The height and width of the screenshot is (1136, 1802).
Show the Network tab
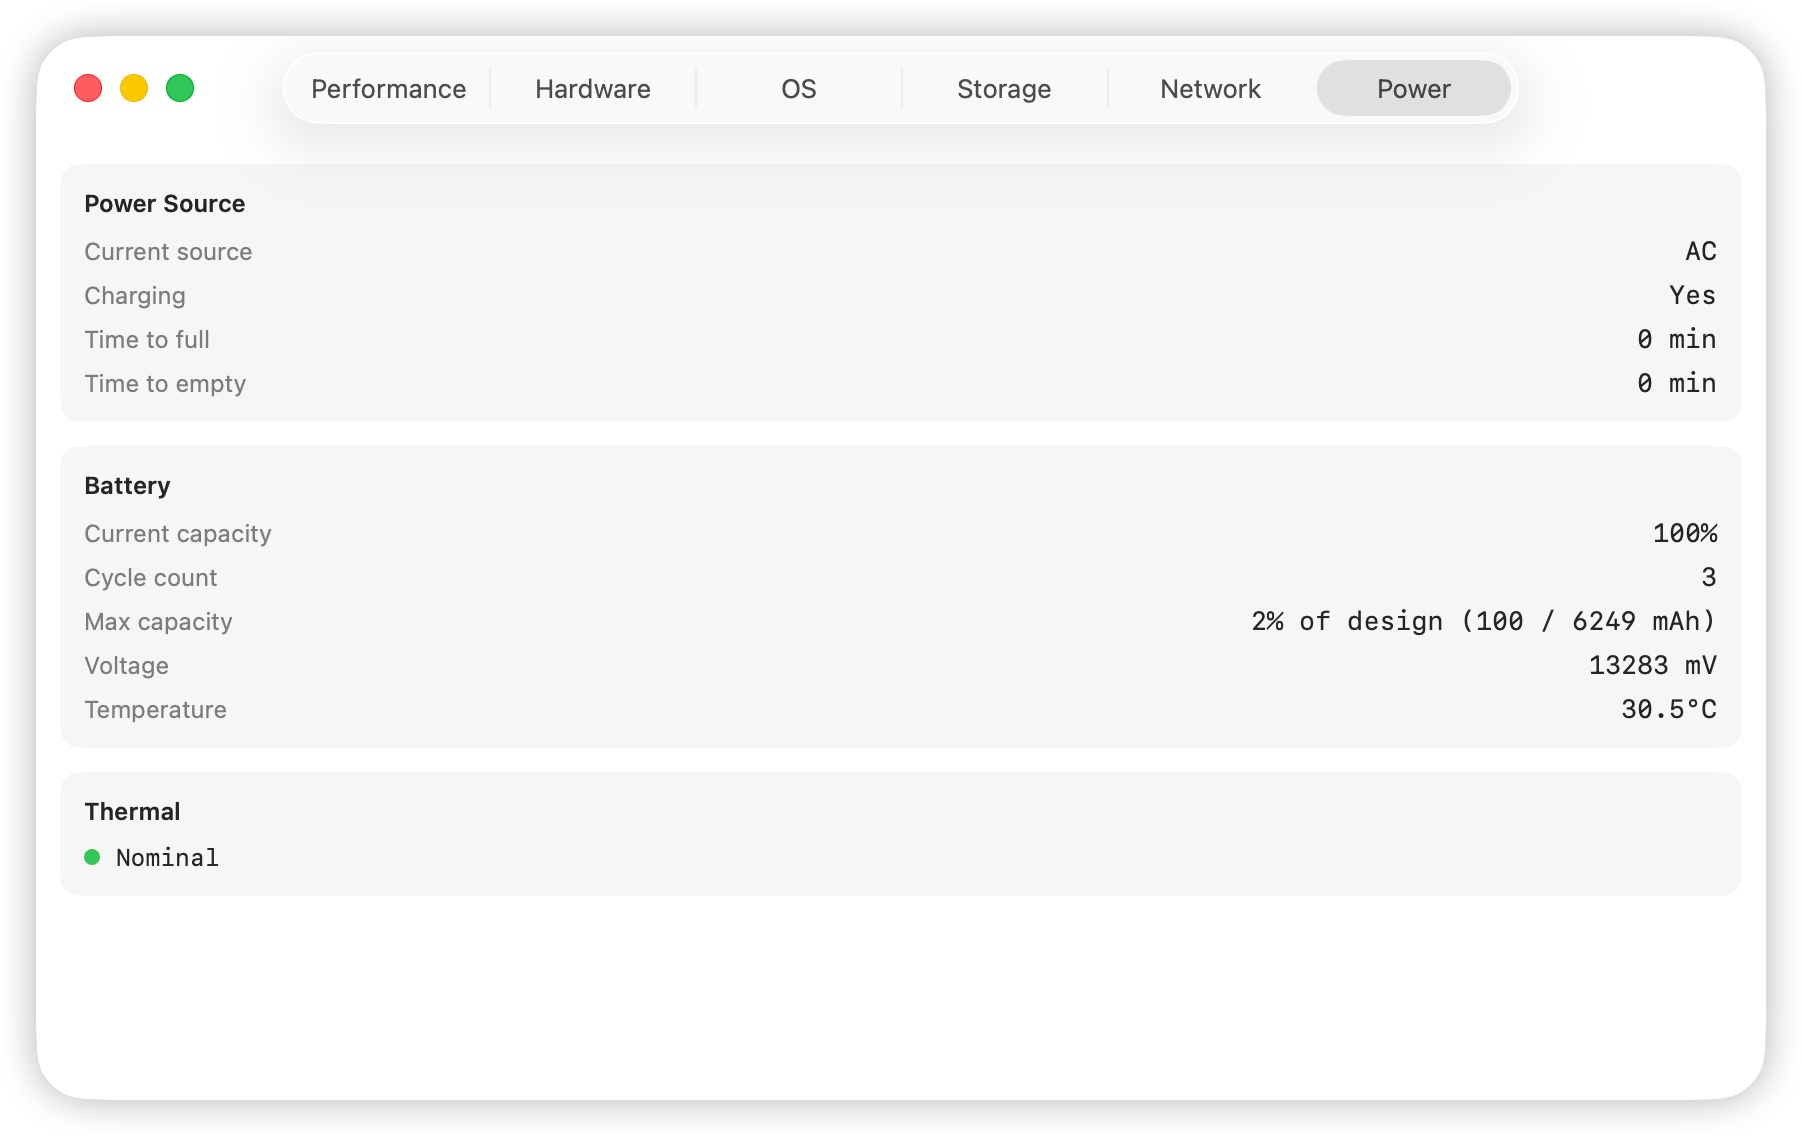pyautogui.click(x=1210, y=89)
